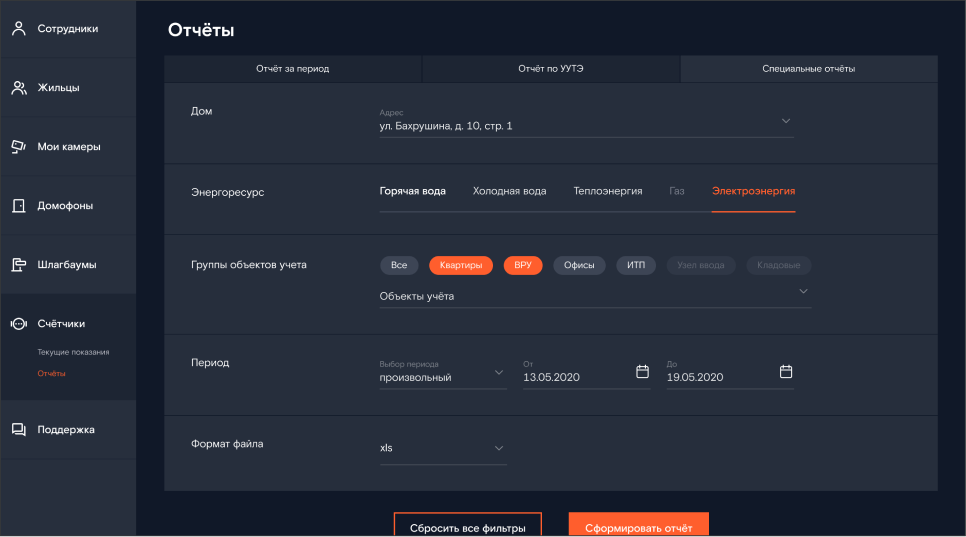This screenshot has height=537, width=966.
Task: Open the Поддержка page
Action: pyautogui.click(x=68, y=430)
